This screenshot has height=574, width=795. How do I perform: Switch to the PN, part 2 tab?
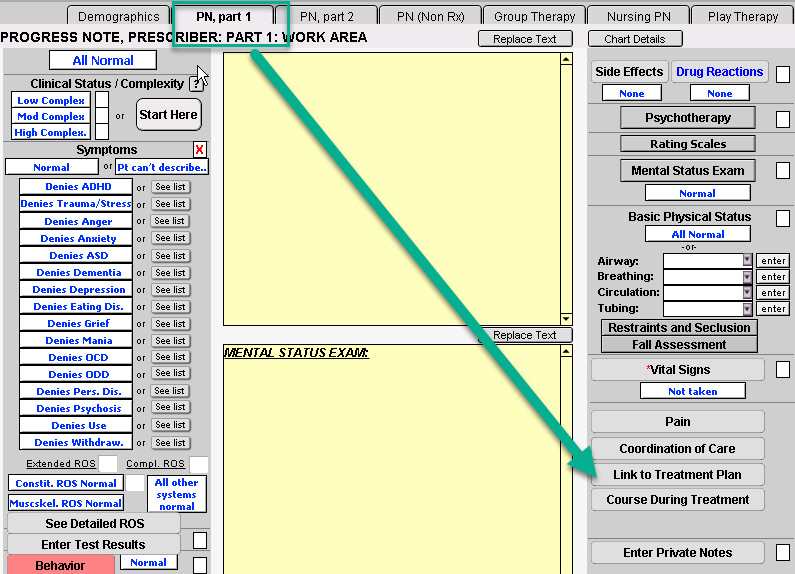[x=326, y=16]
